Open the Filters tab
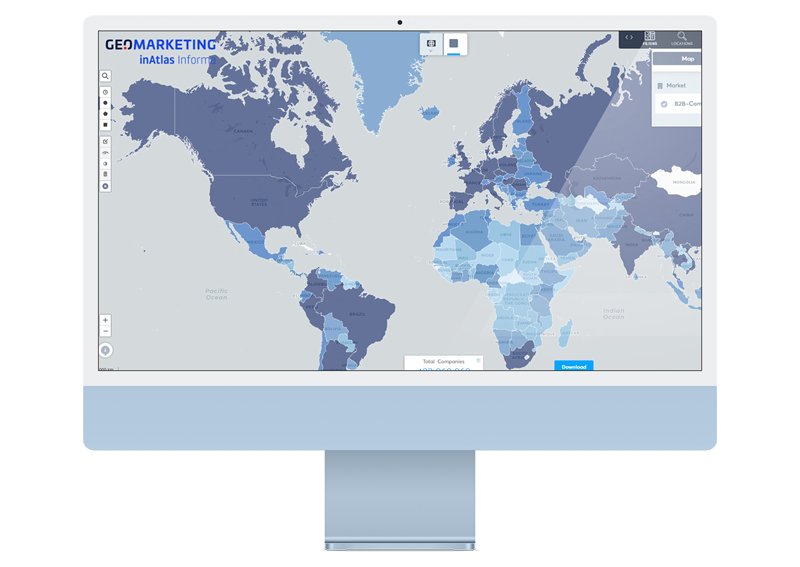This screenshot has width=800, height=567. tap(649, 38)
